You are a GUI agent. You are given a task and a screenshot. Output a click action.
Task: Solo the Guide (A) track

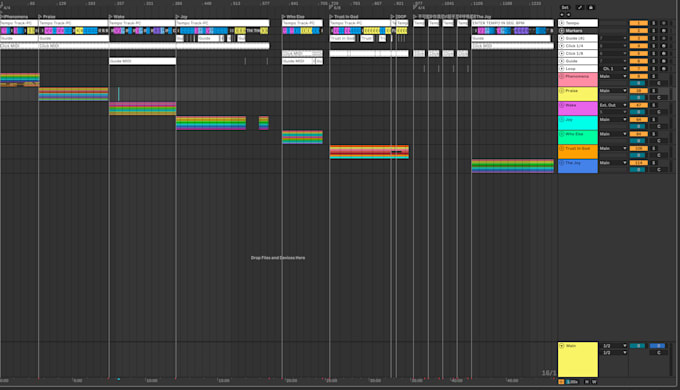point(654,38)
